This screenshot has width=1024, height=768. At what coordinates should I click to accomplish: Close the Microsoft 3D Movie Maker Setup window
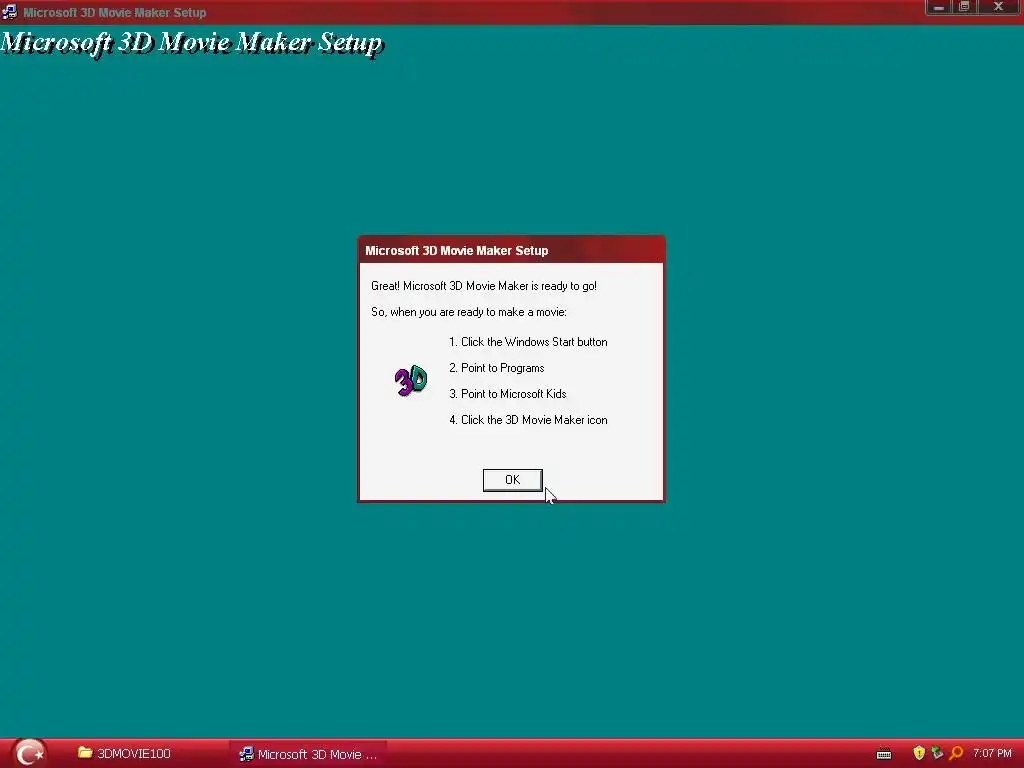(999, 7)
